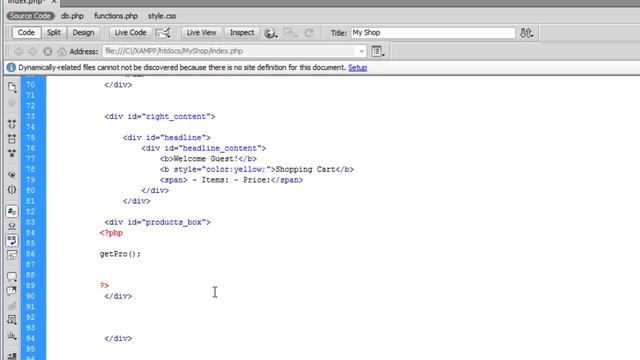Image resolution: width=640 pixels, height=360 pixels.
Task: Click the Visual Aids icon
Action: pyautogui.click(x=290, y=33)
